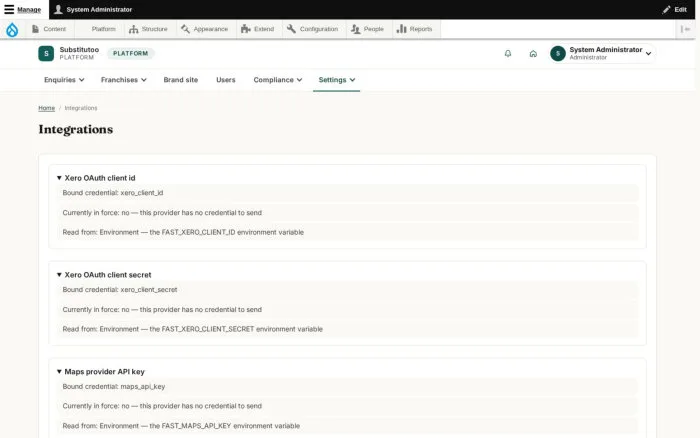Collapse Xero OAuth client id section

tap(96, 178)
